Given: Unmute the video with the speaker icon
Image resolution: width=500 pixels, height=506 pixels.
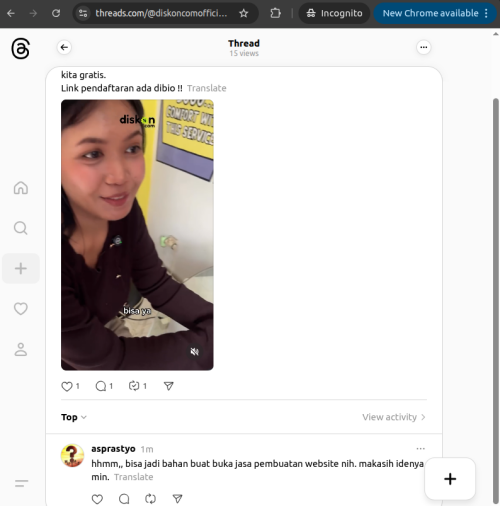Looking at the screenshot, I should pos(195,352).
